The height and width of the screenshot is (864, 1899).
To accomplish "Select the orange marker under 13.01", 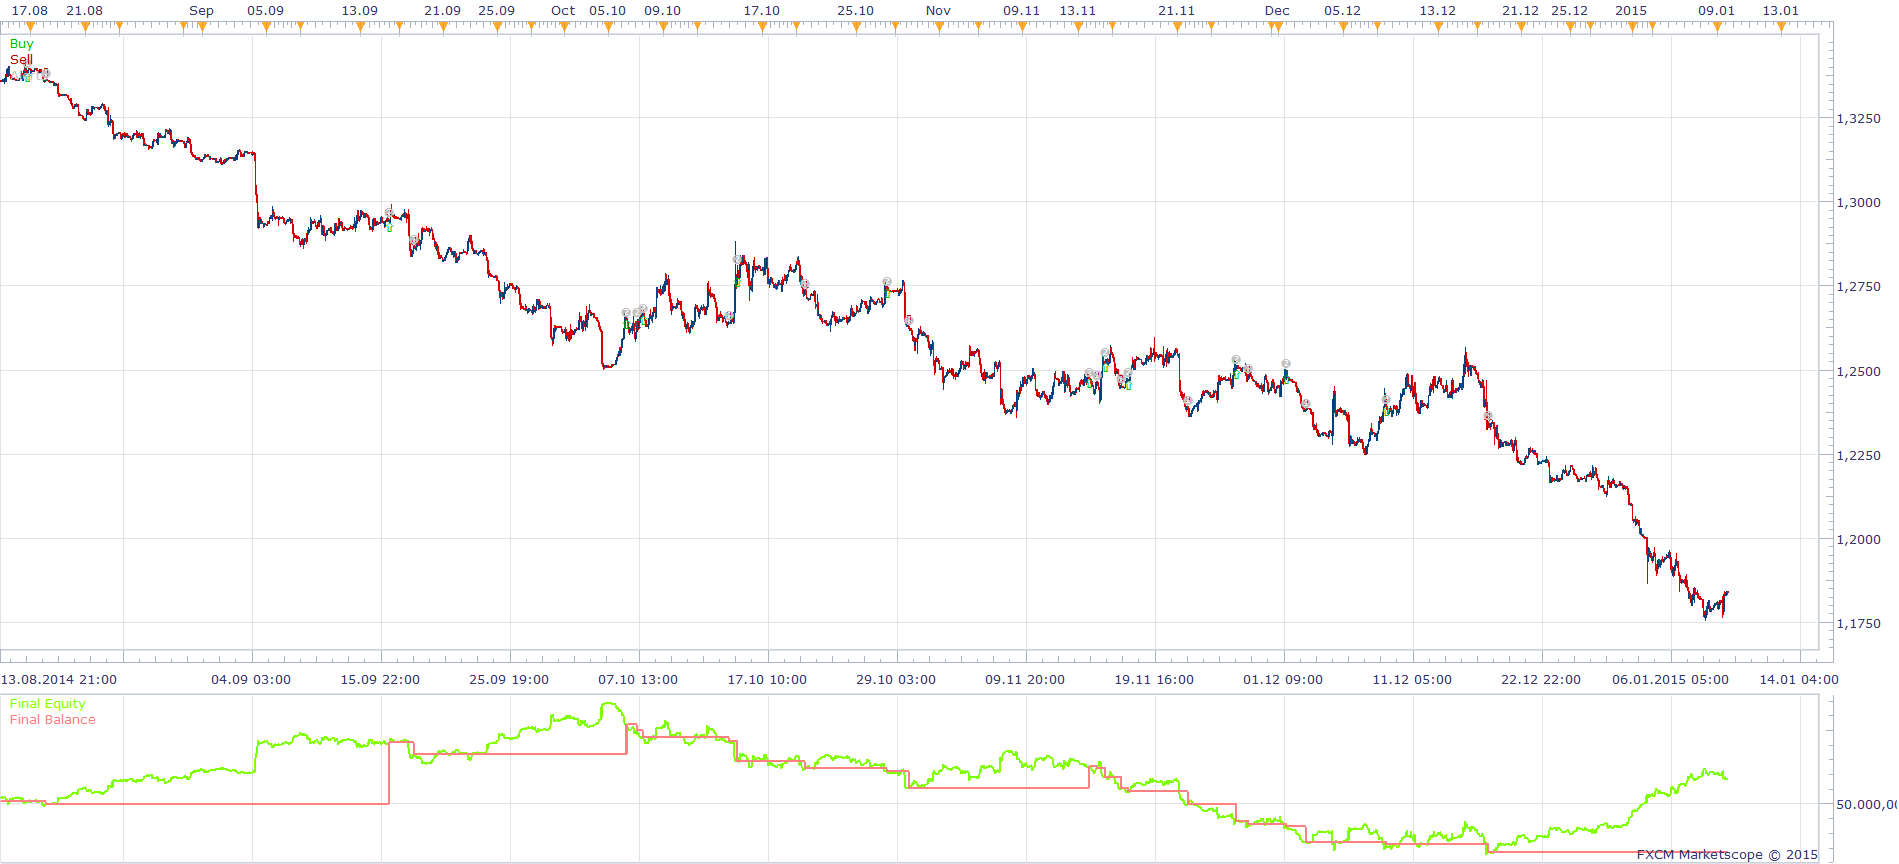I will coord(1781,27).
